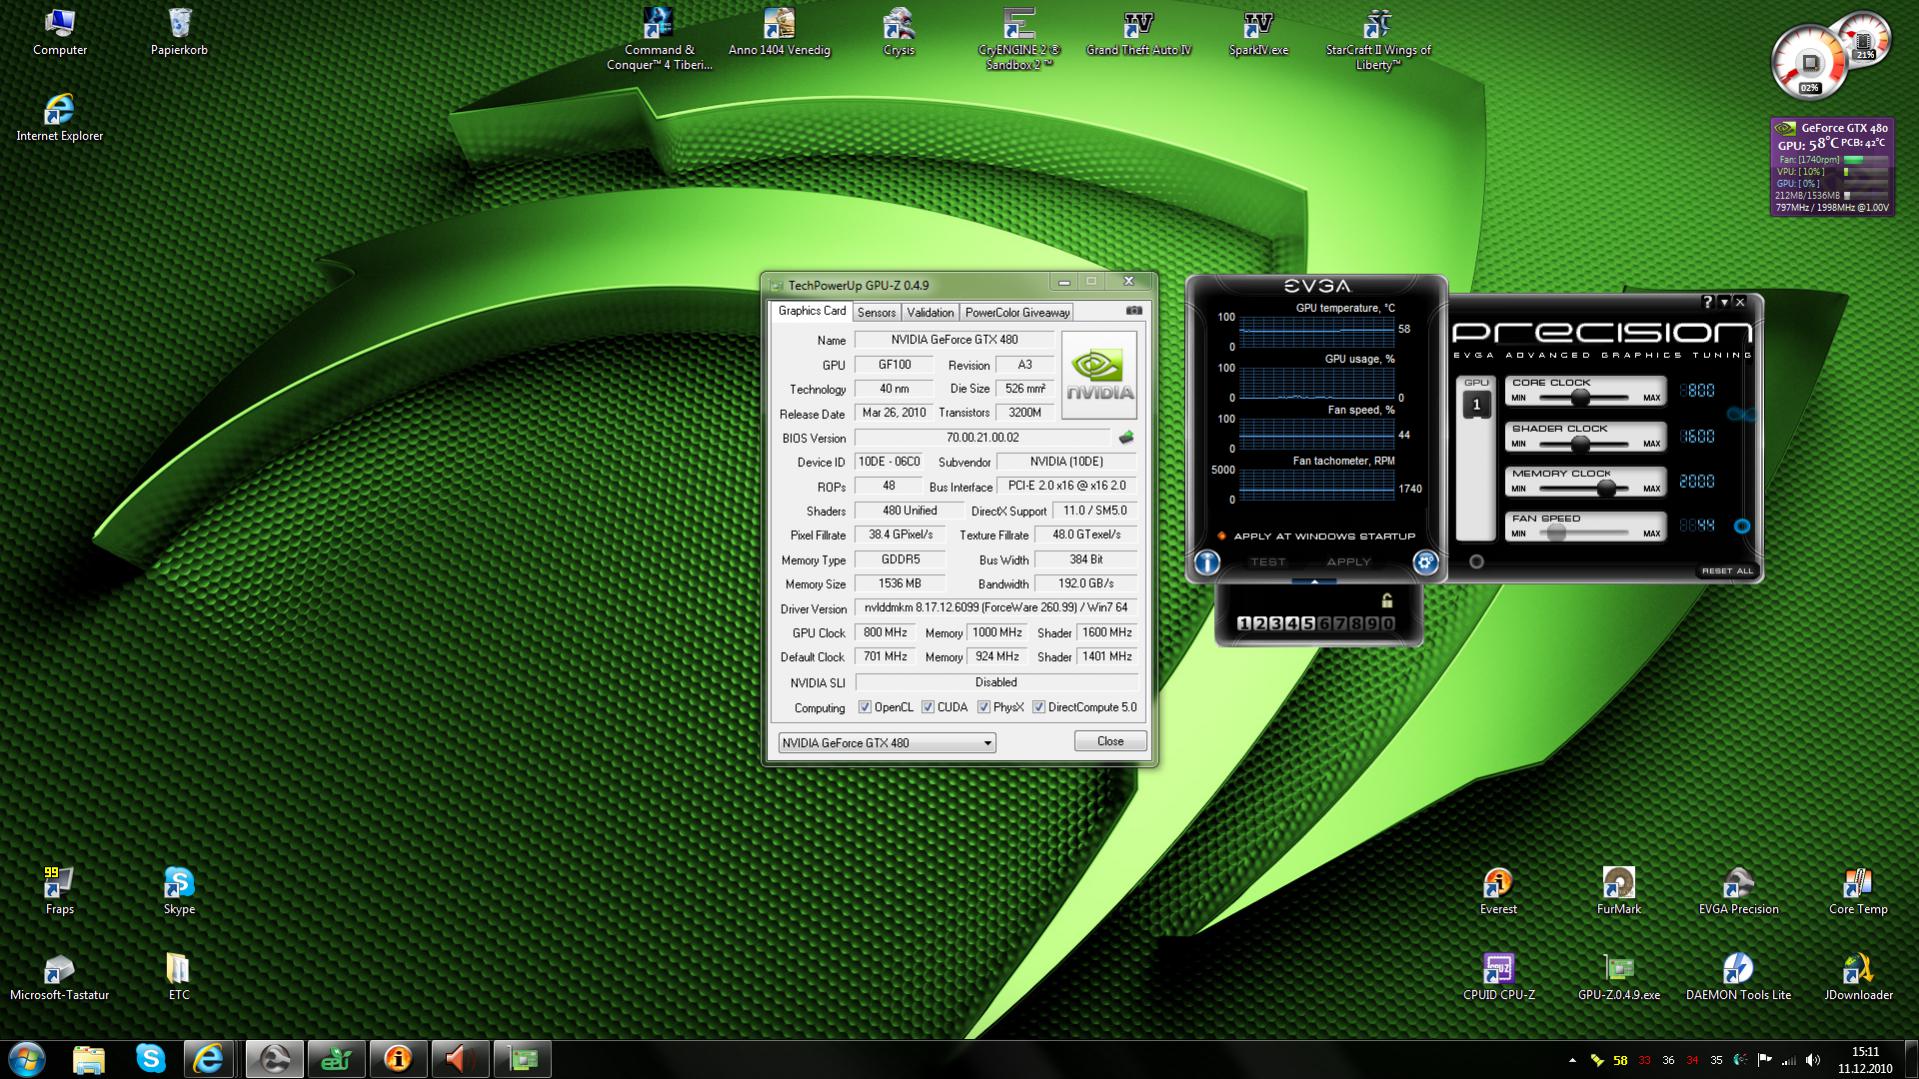Open the Windows Start menu orb
This screenshot has height=1079, width=1919.
click(27, 1059)
